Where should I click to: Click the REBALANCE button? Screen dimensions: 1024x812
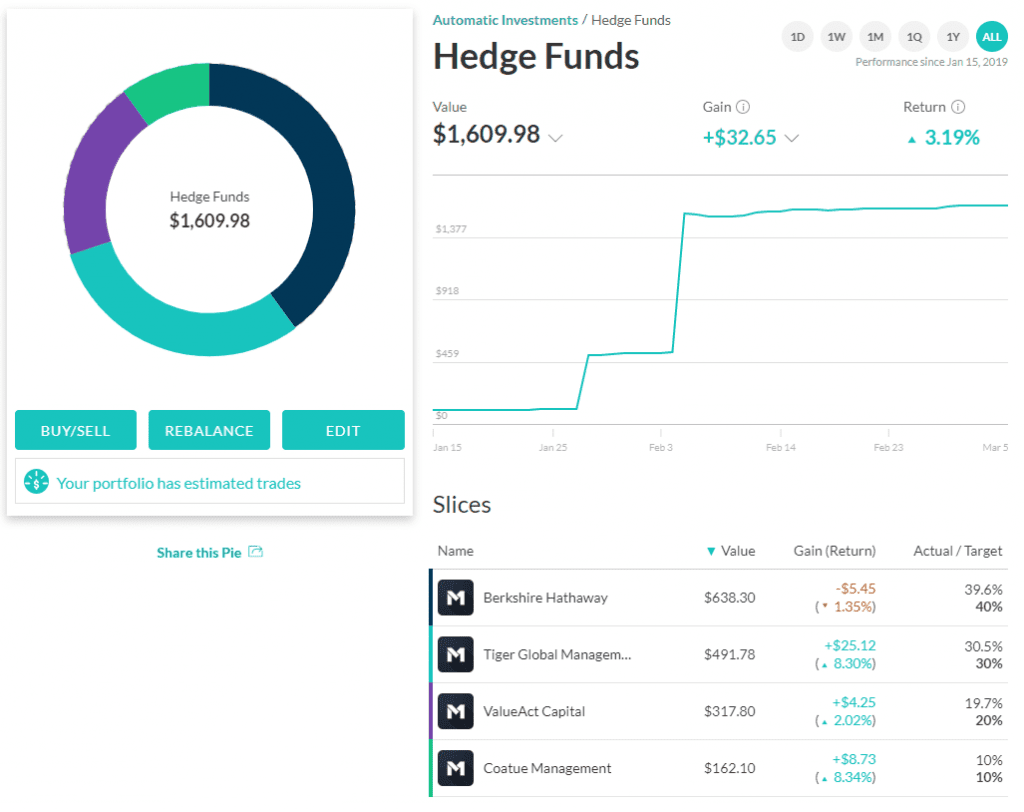(209, 430)
